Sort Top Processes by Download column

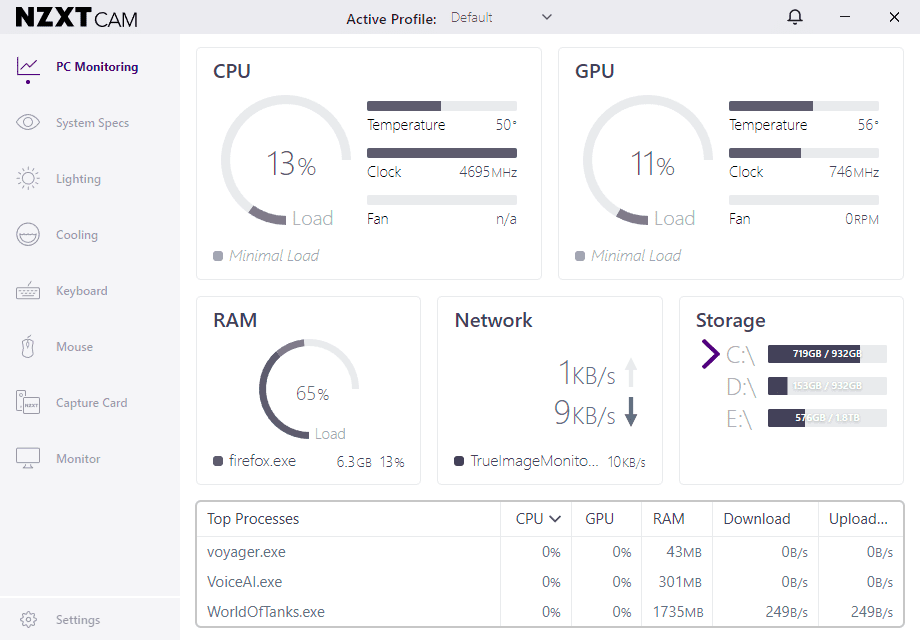point(757,519)
